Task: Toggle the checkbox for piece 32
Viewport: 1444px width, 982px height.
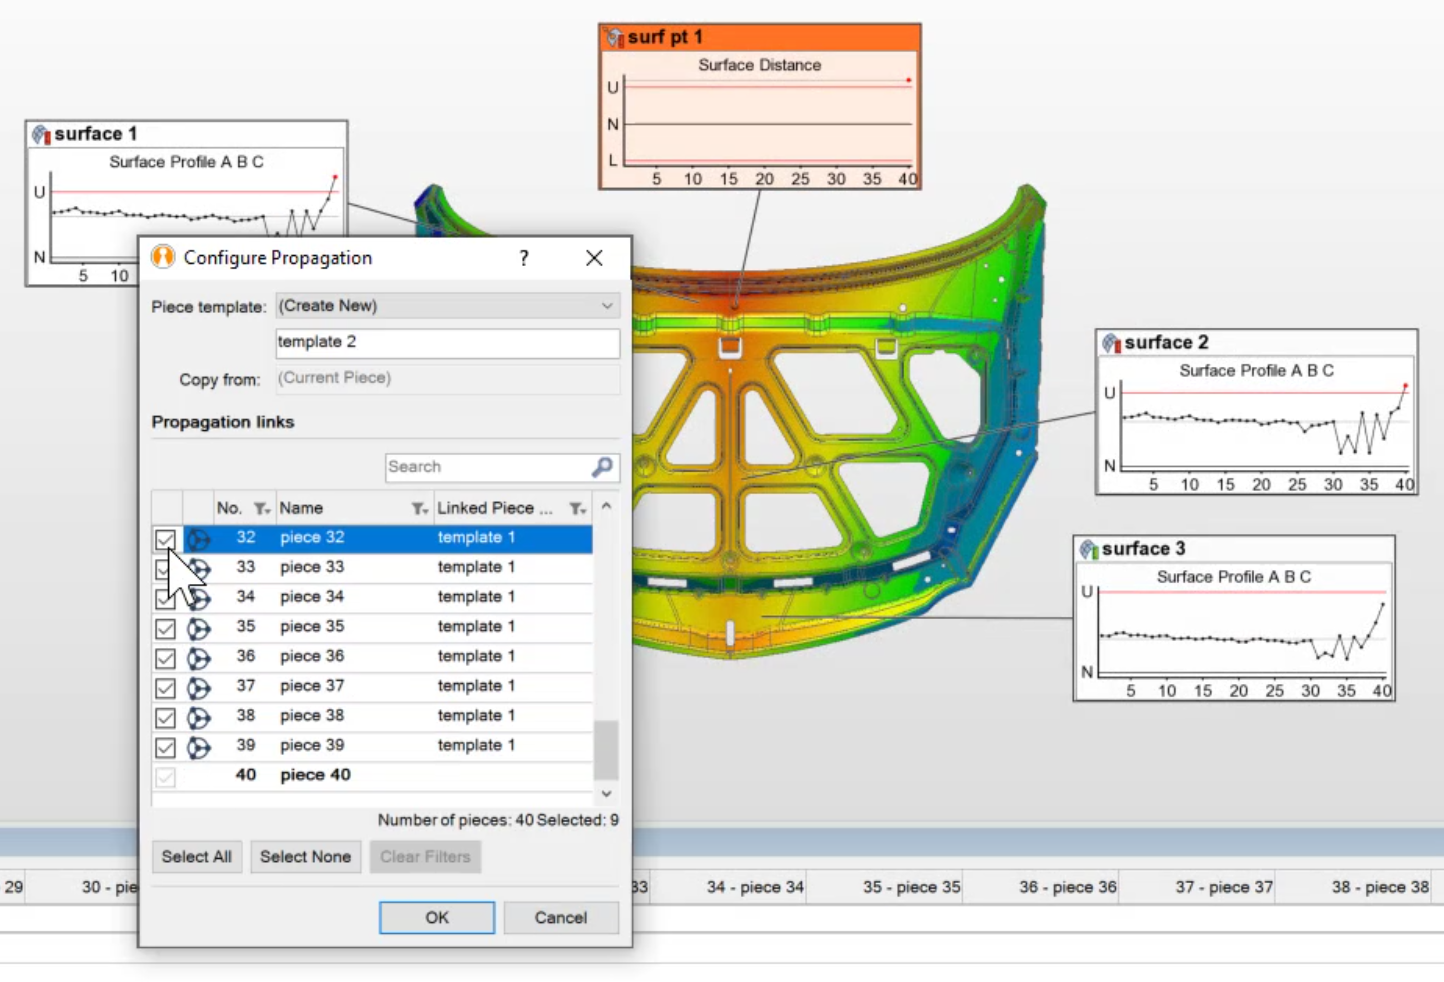Action: point(165,539)
